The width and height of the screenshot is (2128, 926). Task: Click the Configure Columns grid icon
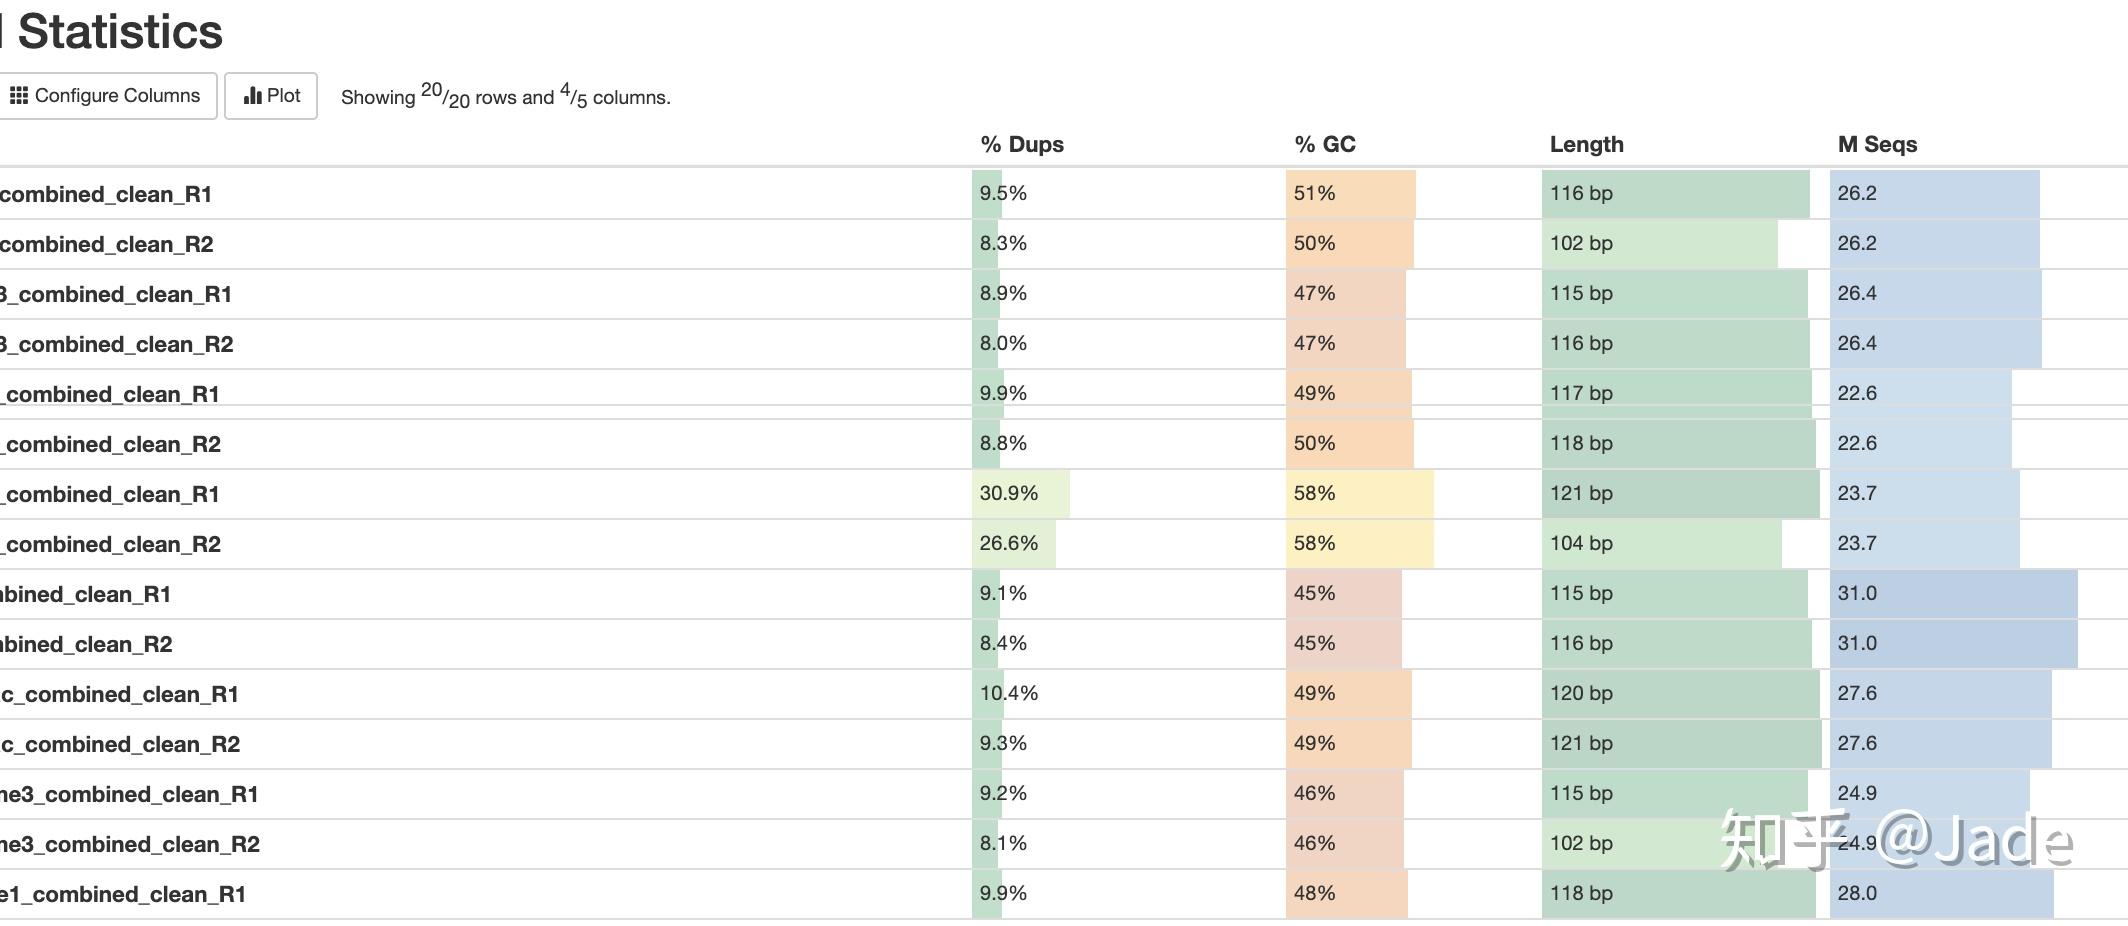coord(19,96)
